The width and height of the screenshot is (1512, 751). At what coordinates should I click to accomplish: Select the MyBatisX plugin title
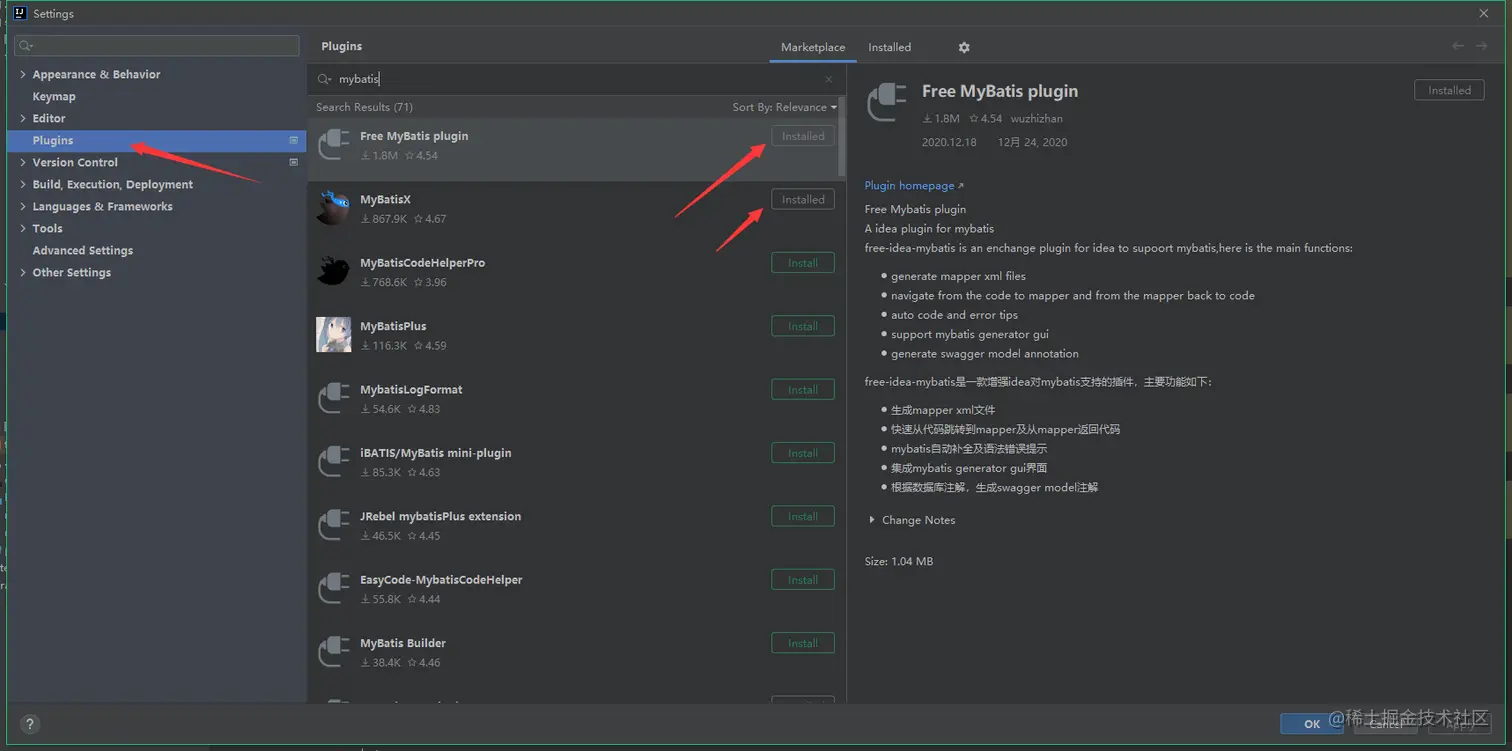[386, 200]
